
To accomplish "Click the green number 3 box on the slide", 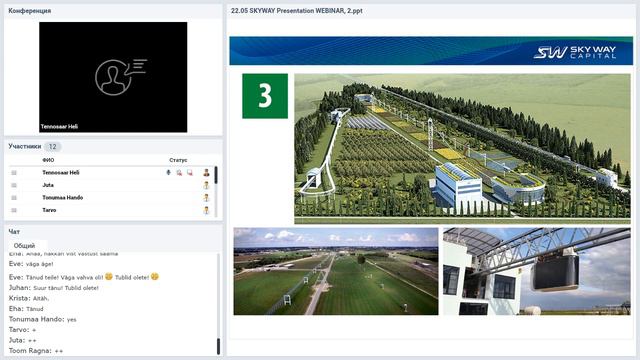I will click(265, 96).
